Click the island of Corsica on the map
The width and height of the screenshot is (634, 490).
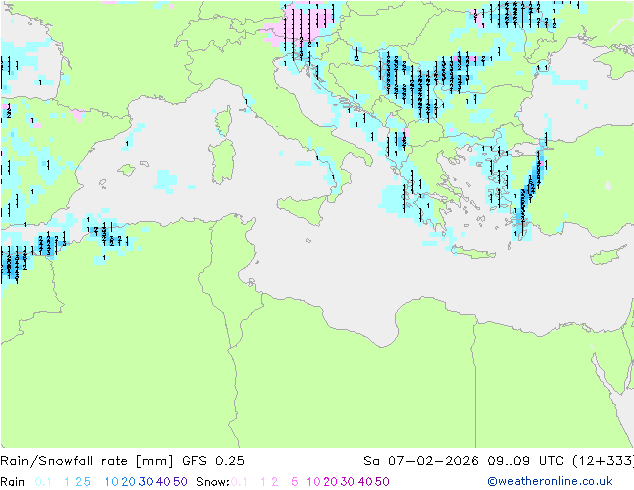coord(224,121)
